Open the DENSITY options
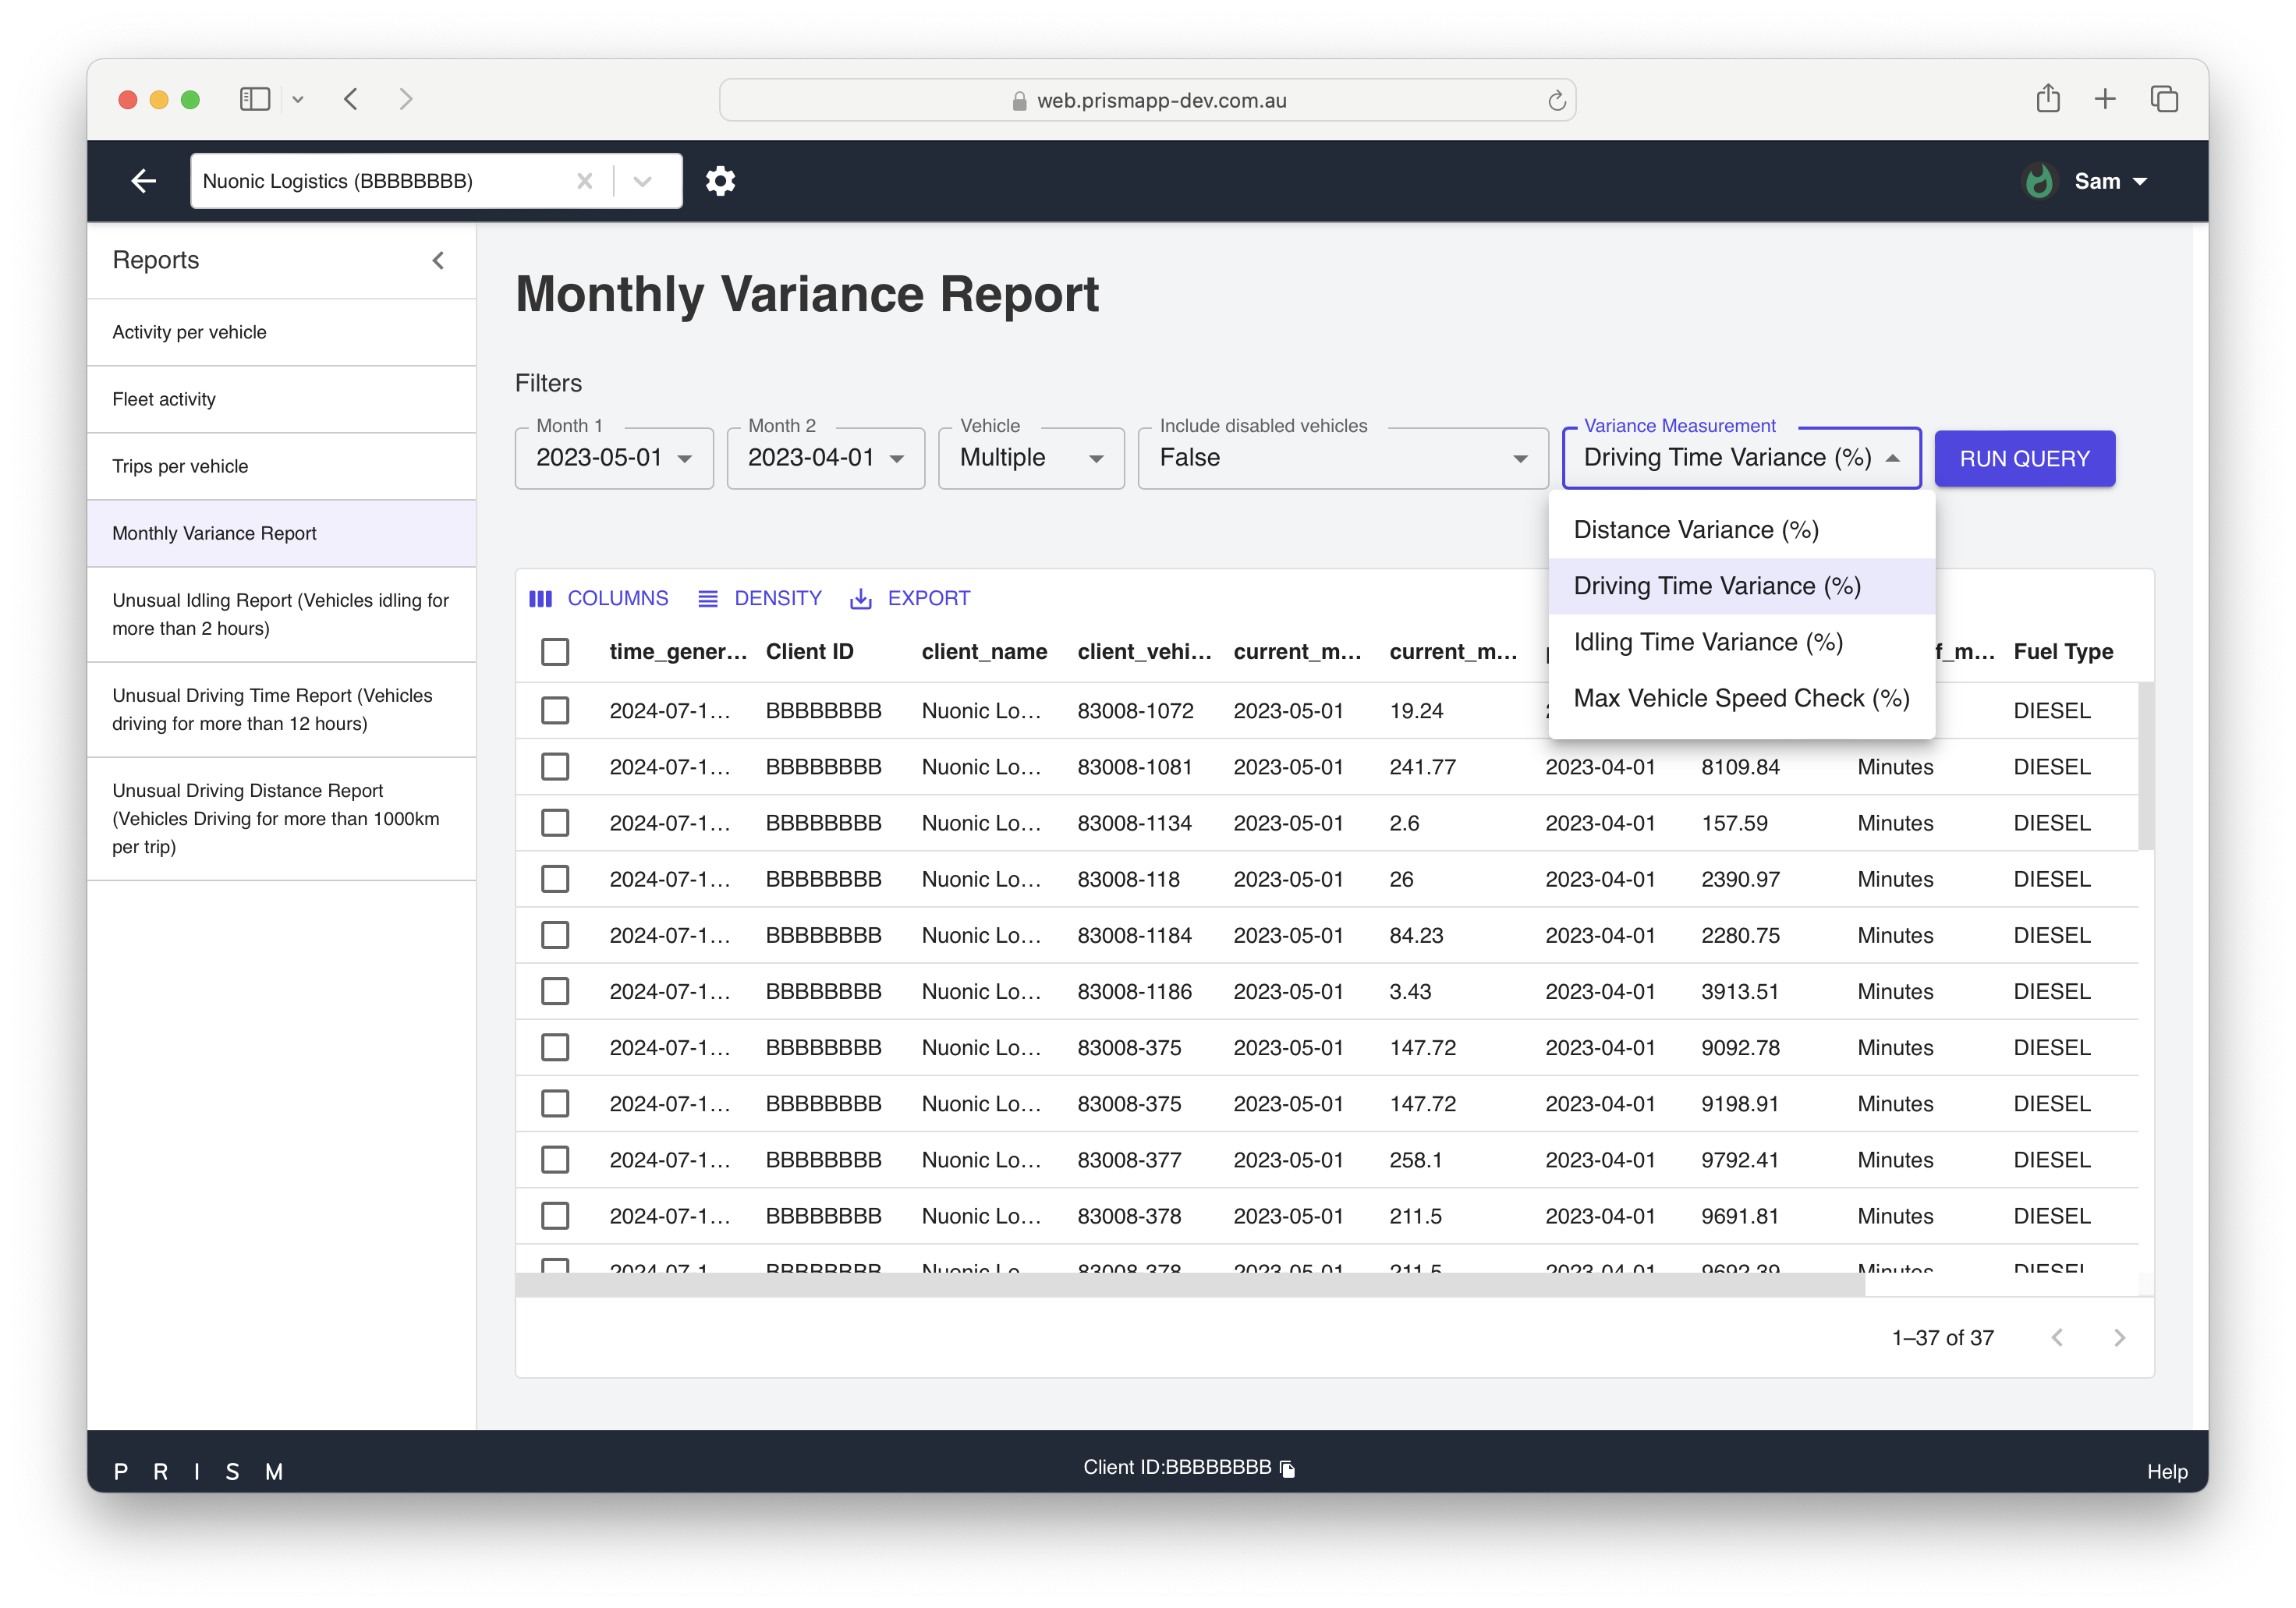Screen dimensions: 2296x1608 760,598
